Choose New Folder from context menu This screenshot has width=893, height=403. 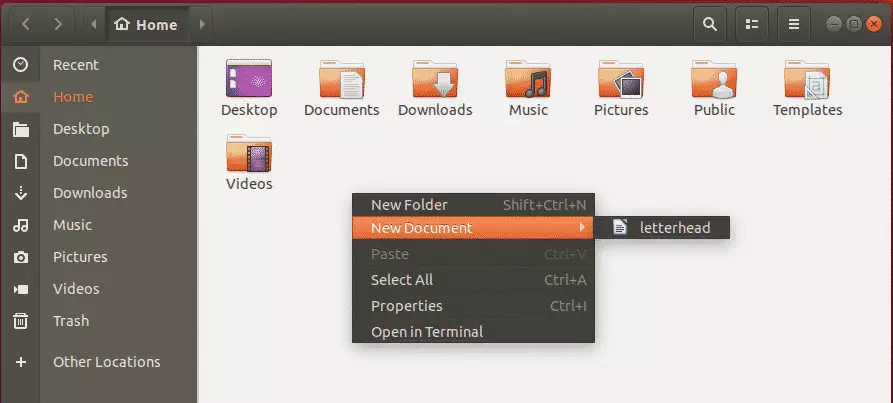473,205
